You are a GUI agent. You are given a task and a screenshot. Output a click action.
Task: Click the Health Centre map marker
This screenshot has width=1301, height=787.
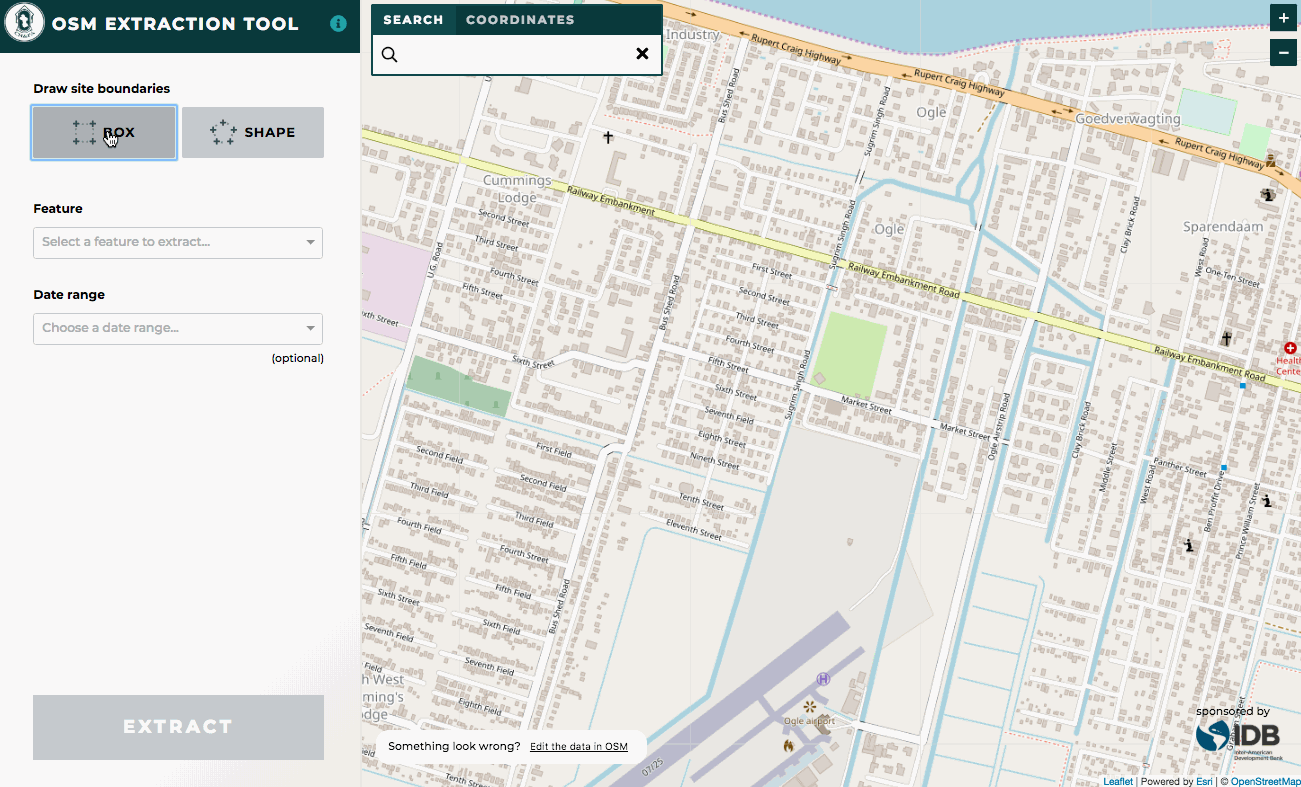click(x=1290, y=348)
